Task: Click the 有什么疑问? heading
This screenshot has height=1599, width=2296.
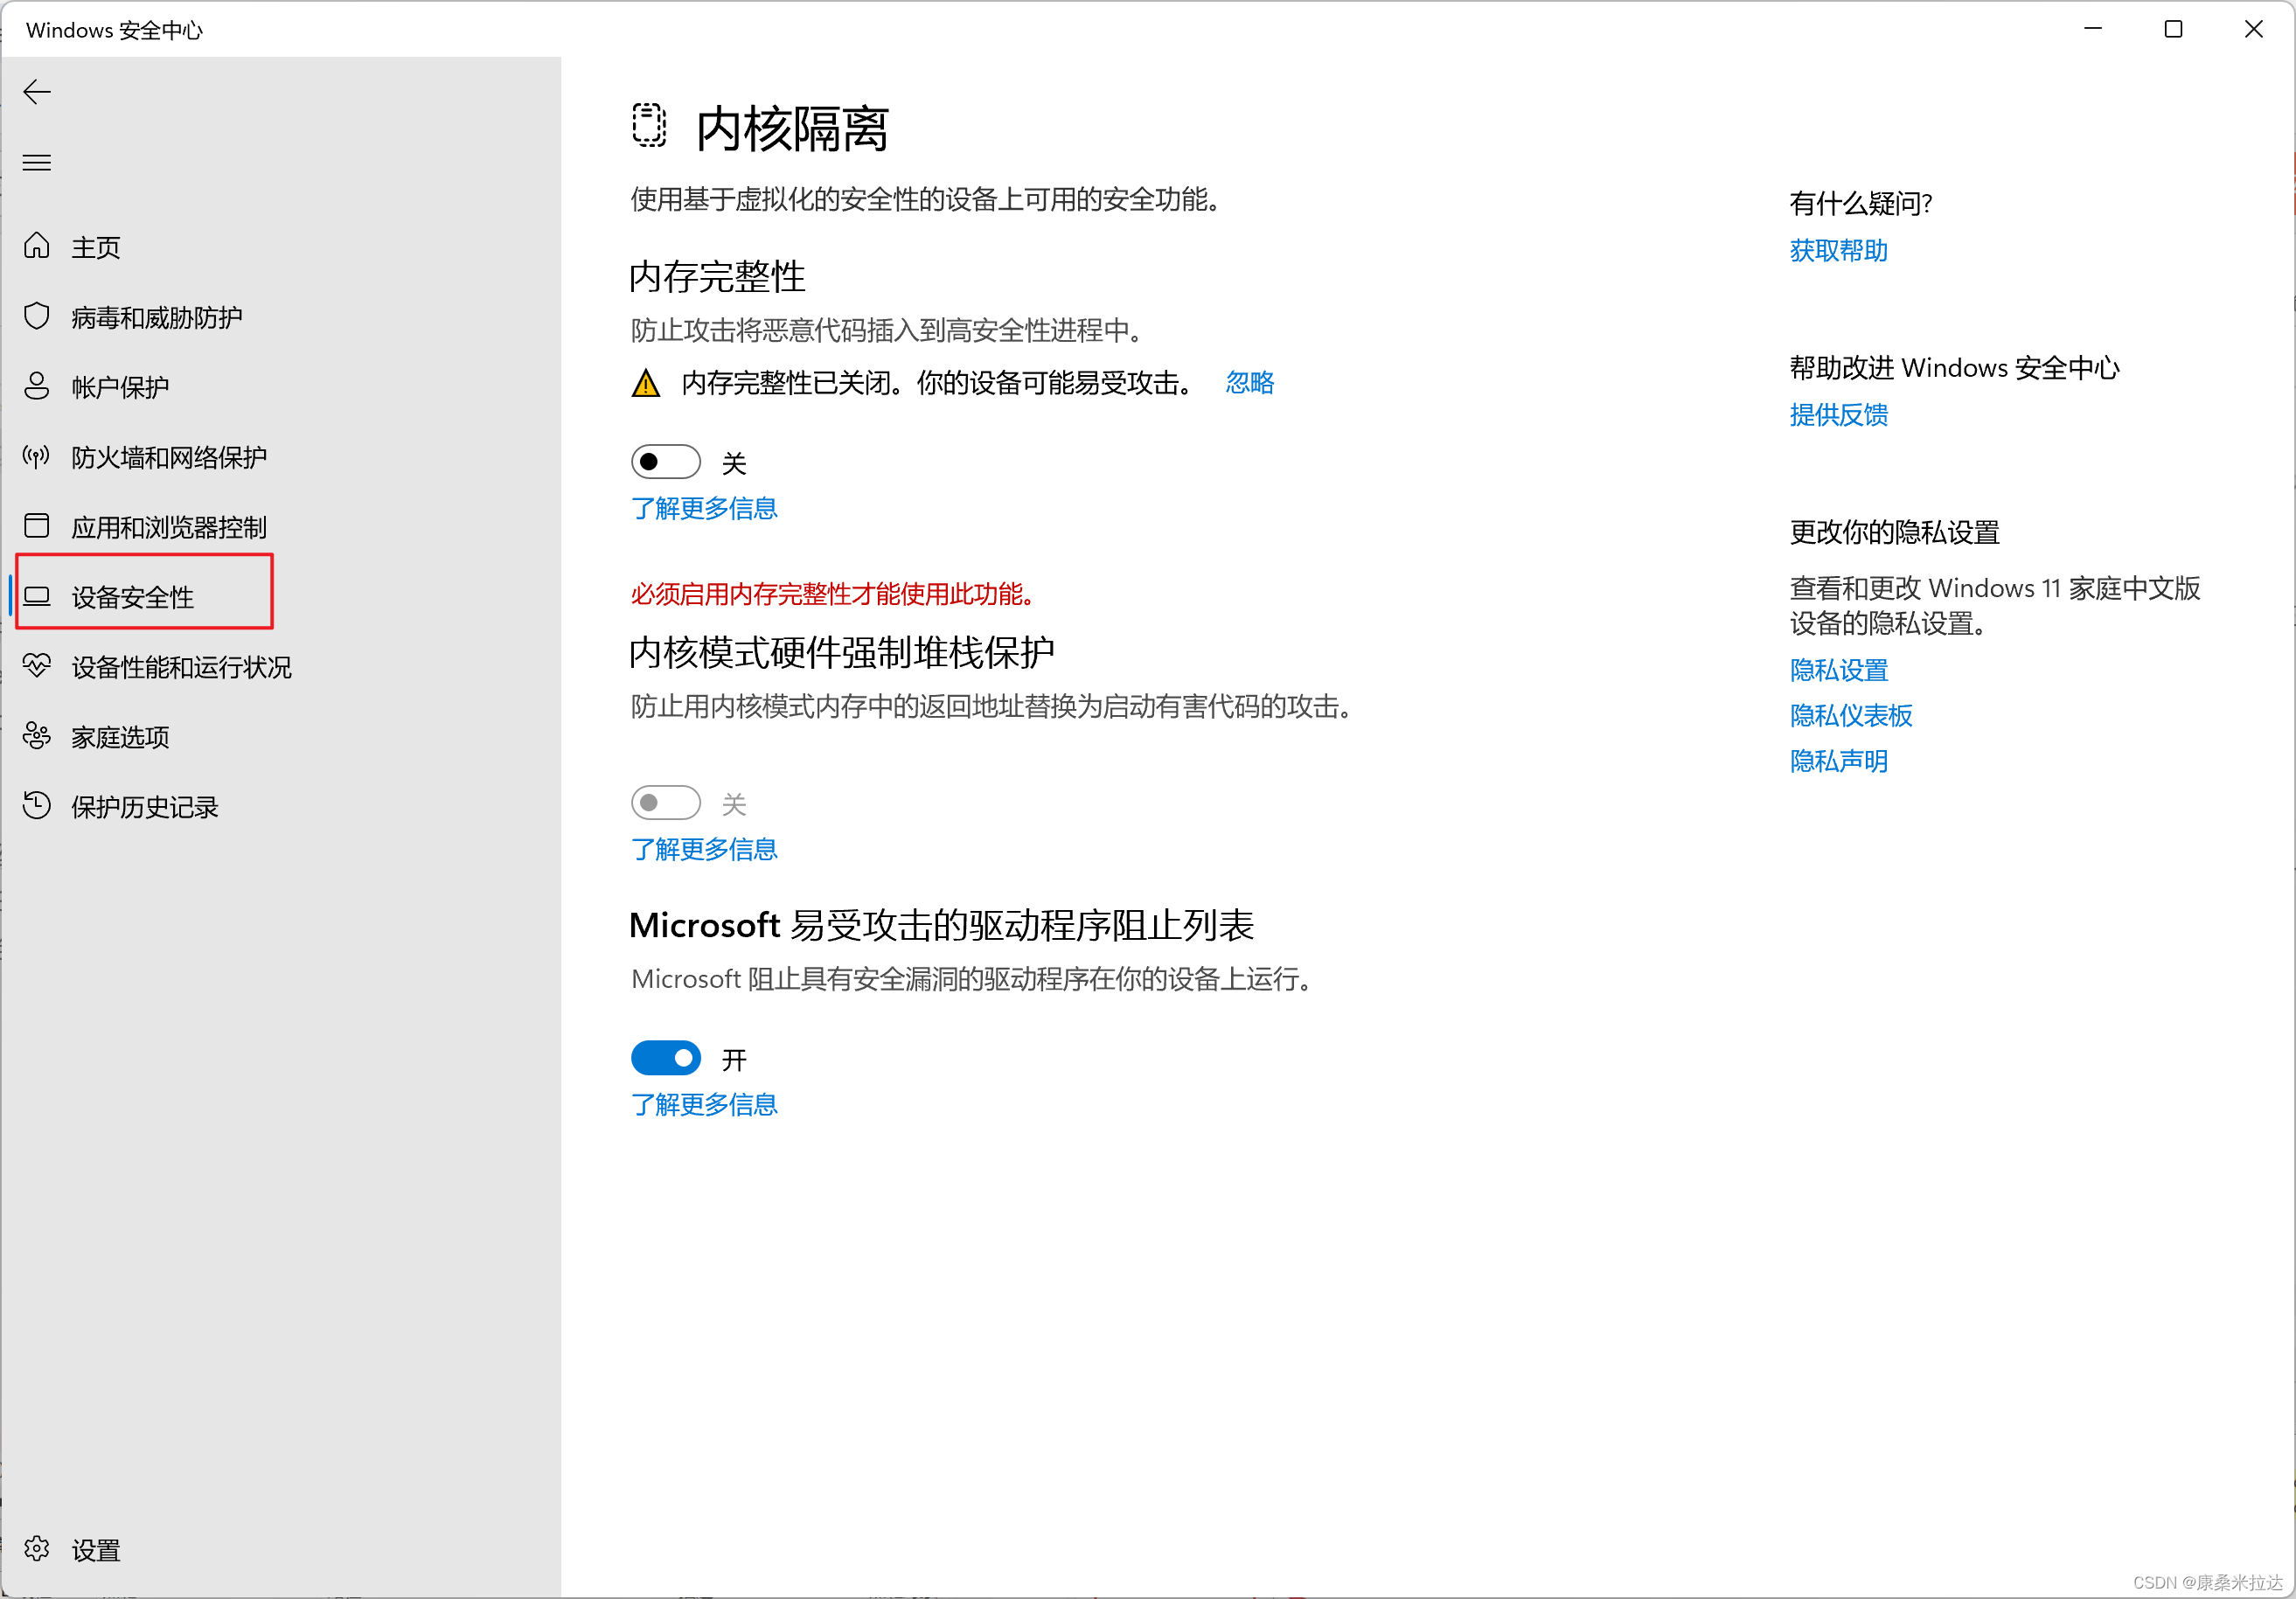Action: (1860, 204)
